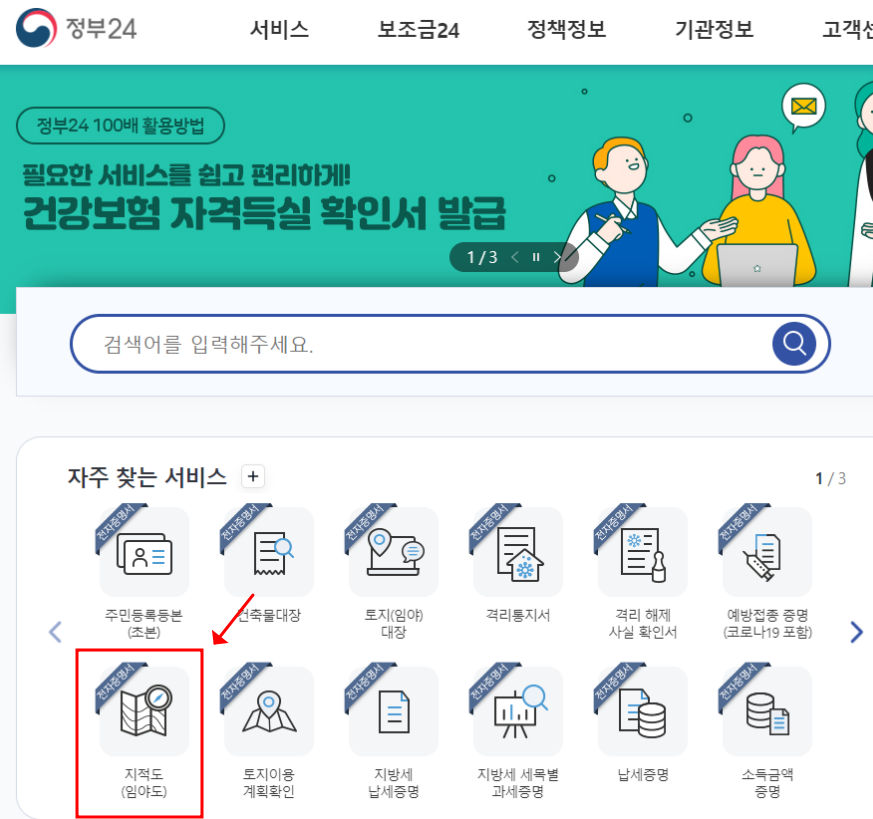Show previous page of frequent services
Viewport: 873px width, 819px height.
click(x=55, y=631)
